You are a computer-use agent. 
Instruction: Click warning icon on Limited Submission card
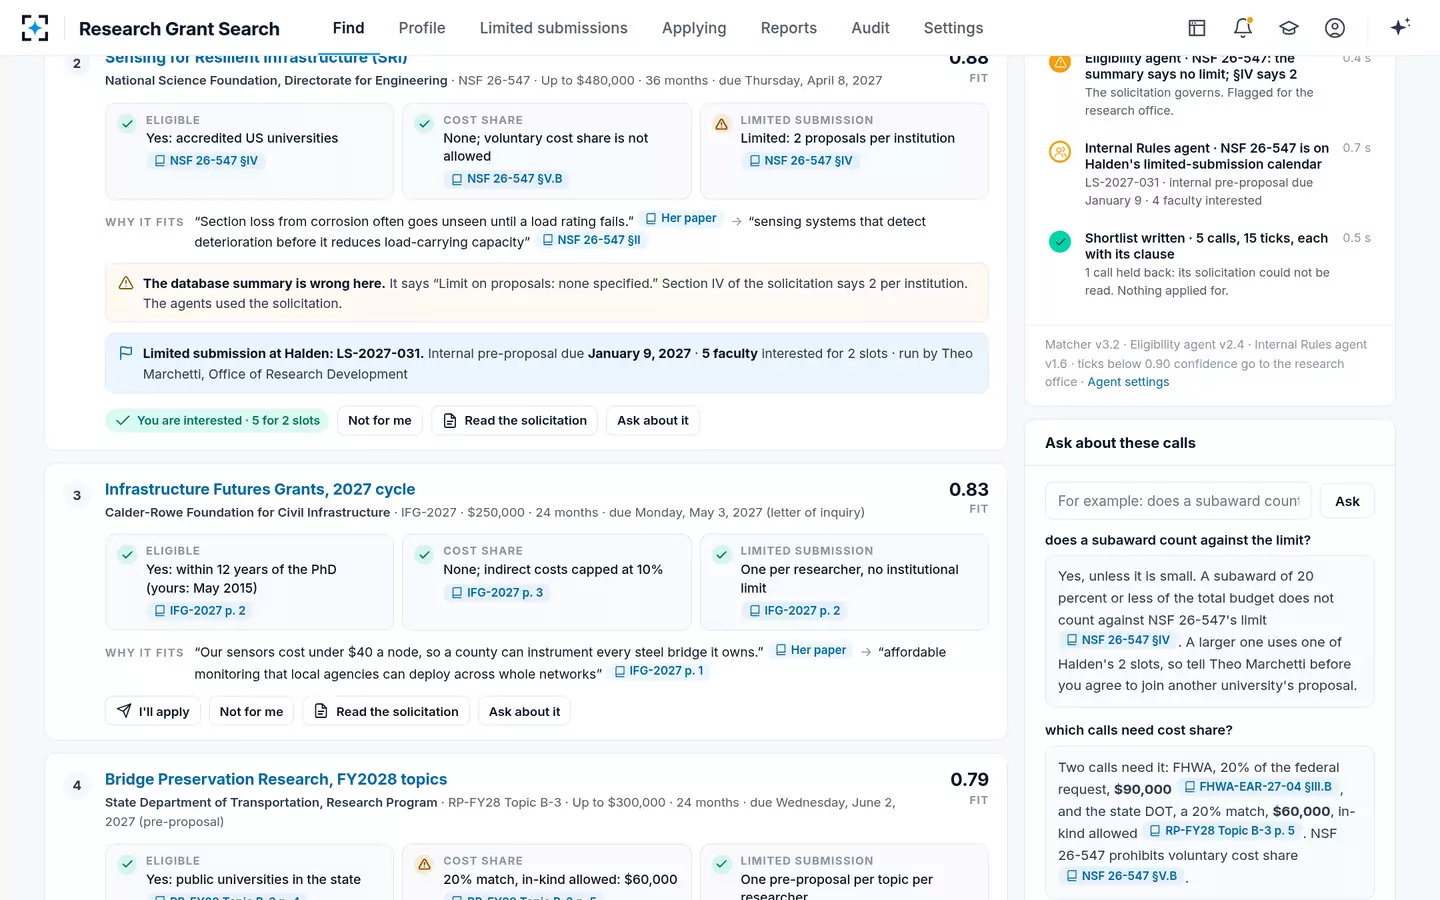click(x=721, y=124)
